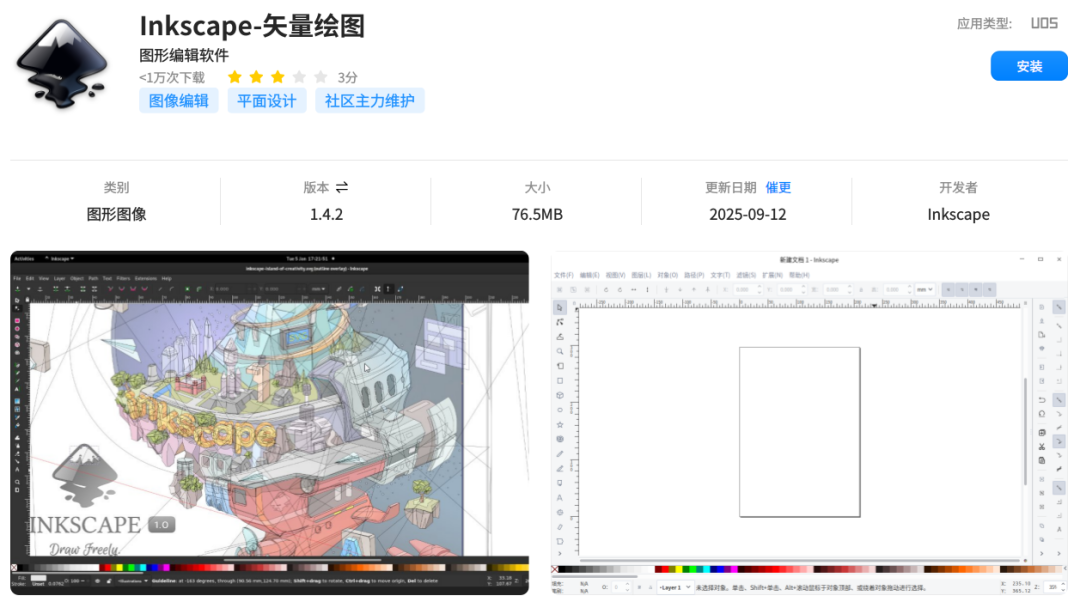Click the 更新日期 label
1080x608 pixels.
point(731,187)
